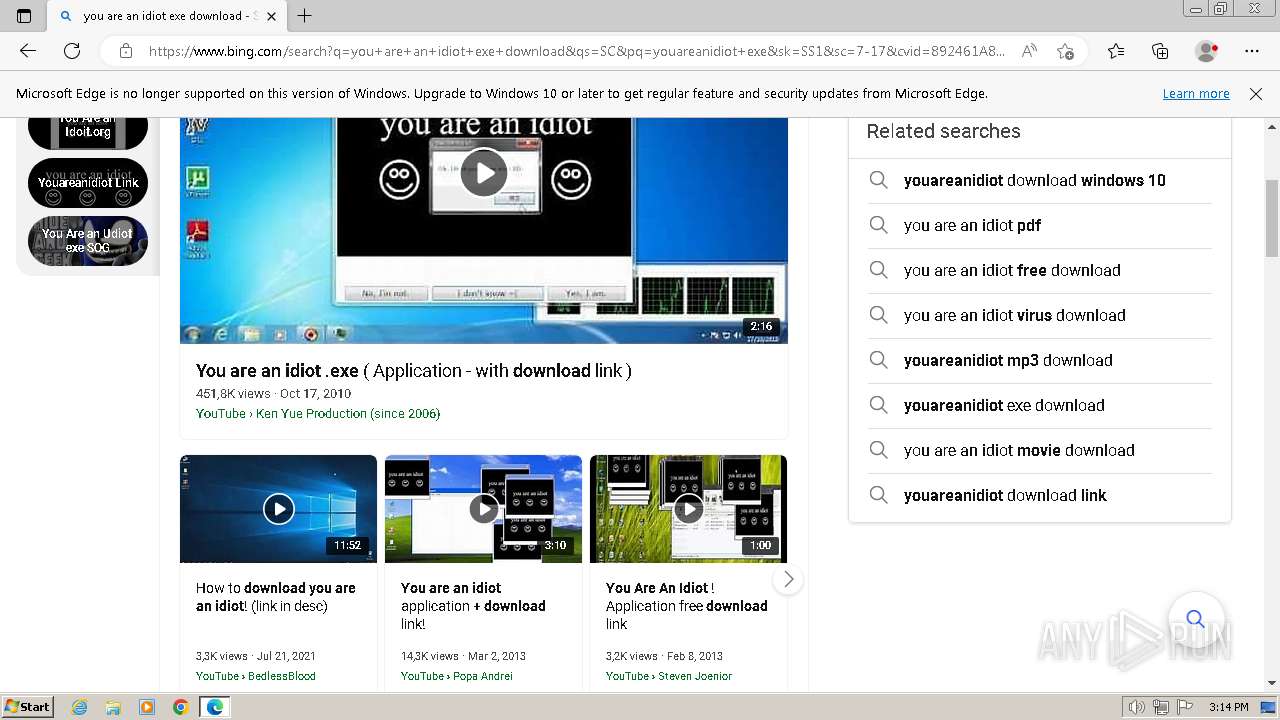Select 'Youareanidiot Link' filter chip

88,183
